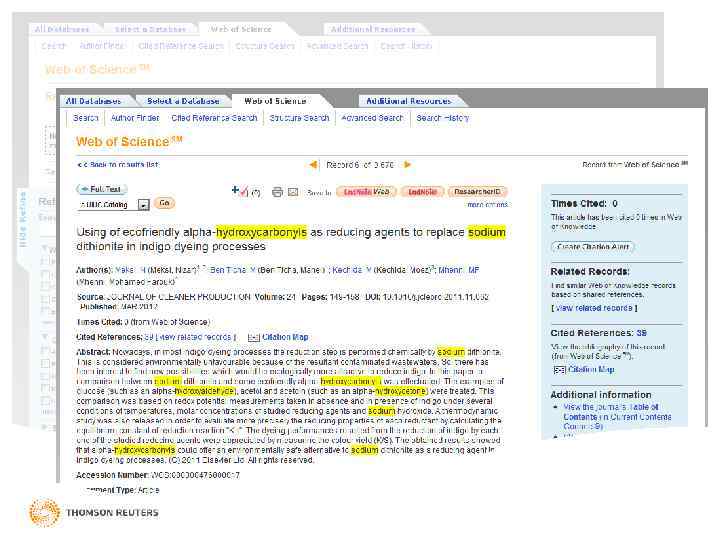
Task: Open Author Finder in background window
Action: coord(102,46)
